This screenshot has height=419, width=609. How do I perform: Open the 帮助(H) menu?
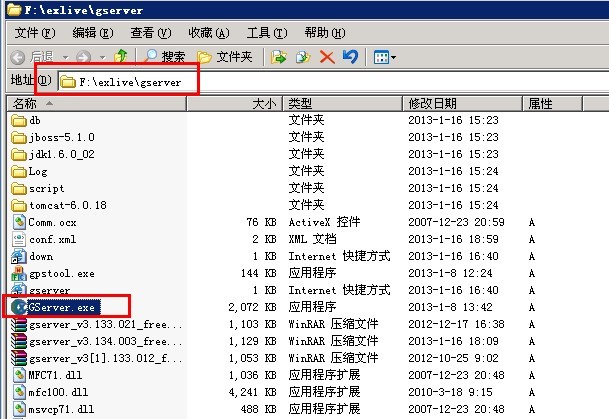point(324,33)
